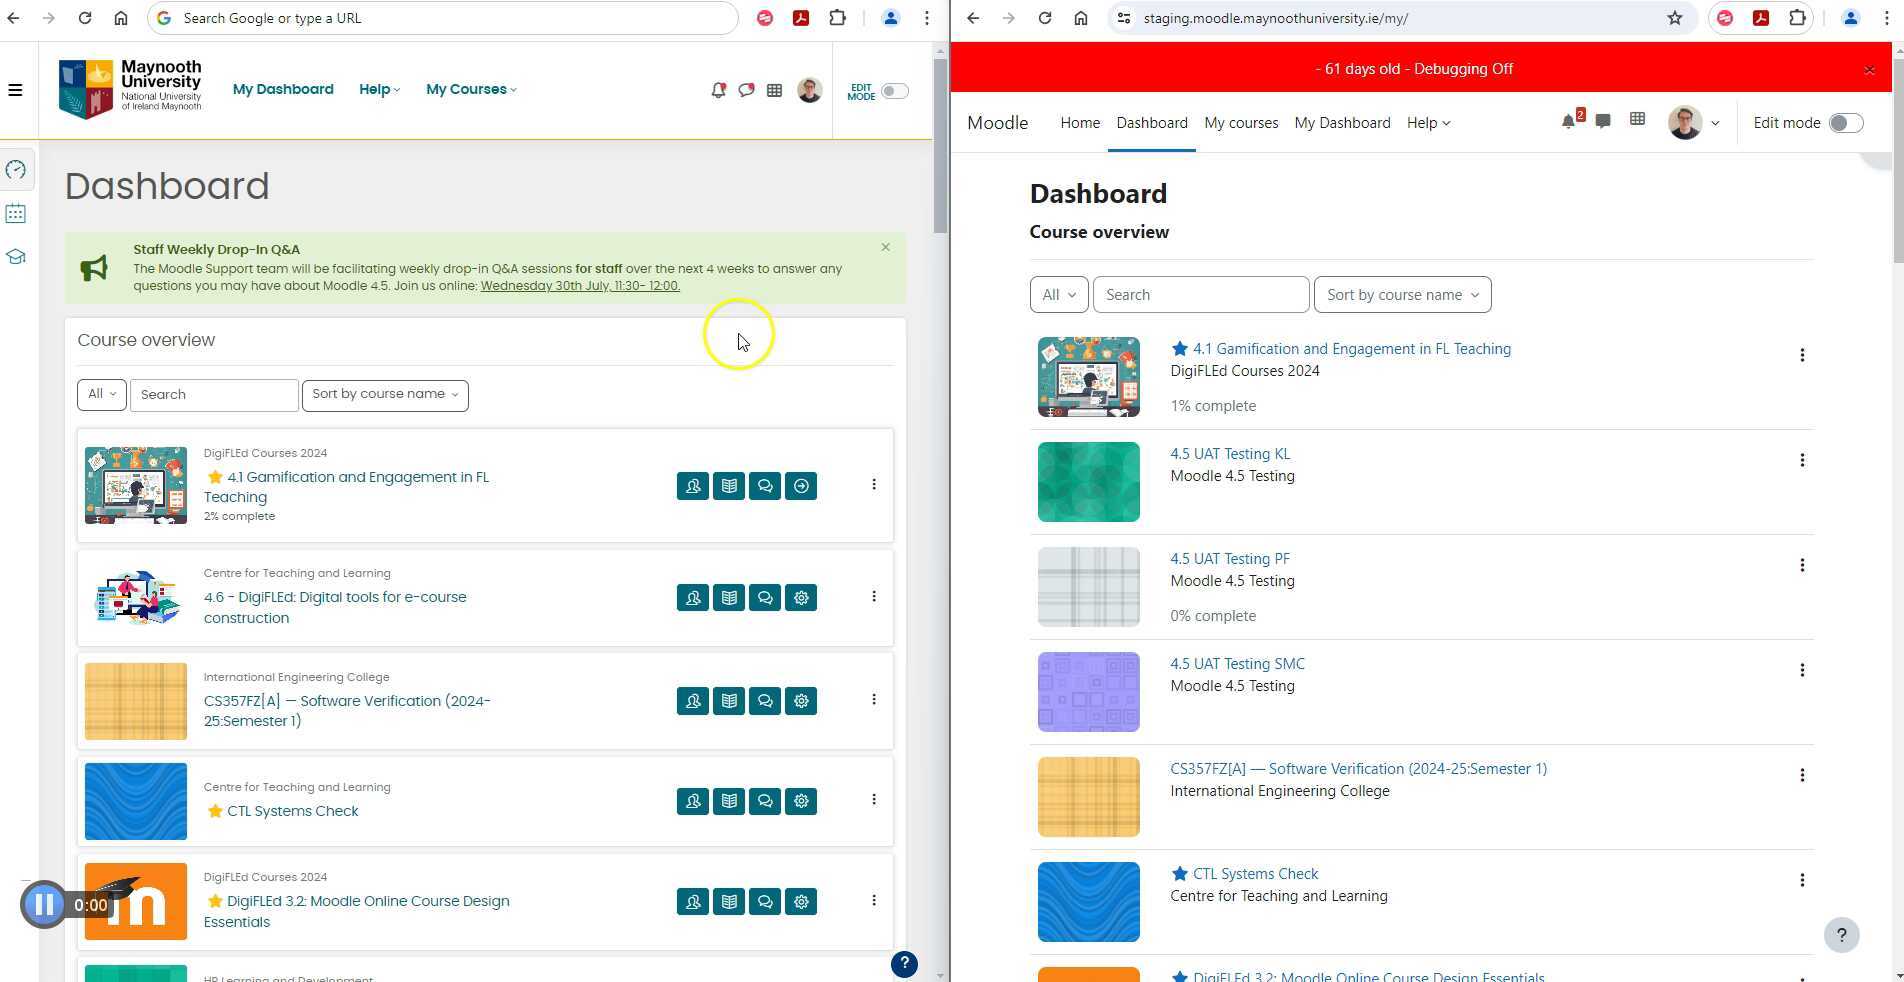Image resolution: width=1904 pixels, height=982 pixels.
Task: Expand Help dropdown in staging Moodle navbar
Action: pyautogui.click(x=1428, y=123)
